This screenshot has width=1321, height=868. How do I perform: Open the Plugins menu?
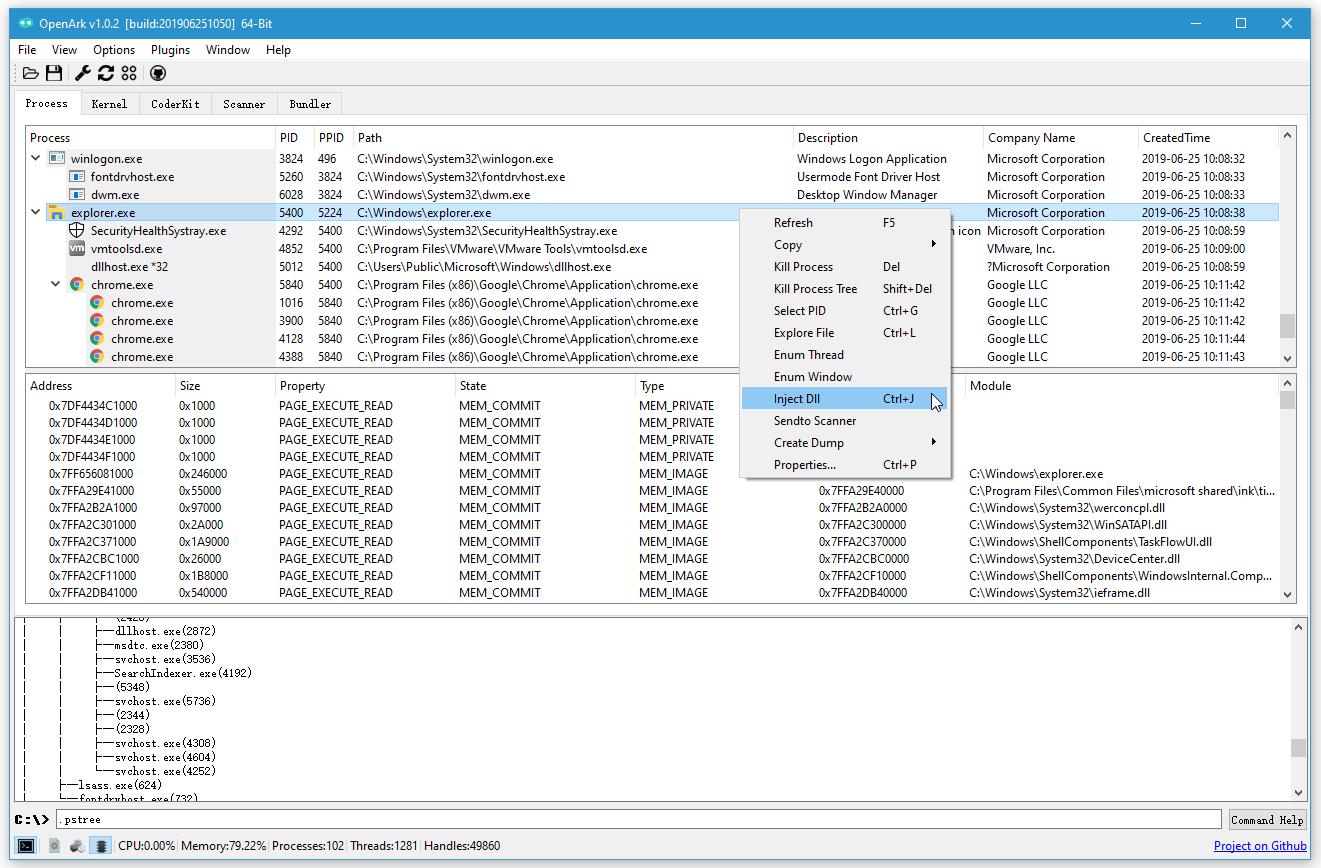pos(171,49)
